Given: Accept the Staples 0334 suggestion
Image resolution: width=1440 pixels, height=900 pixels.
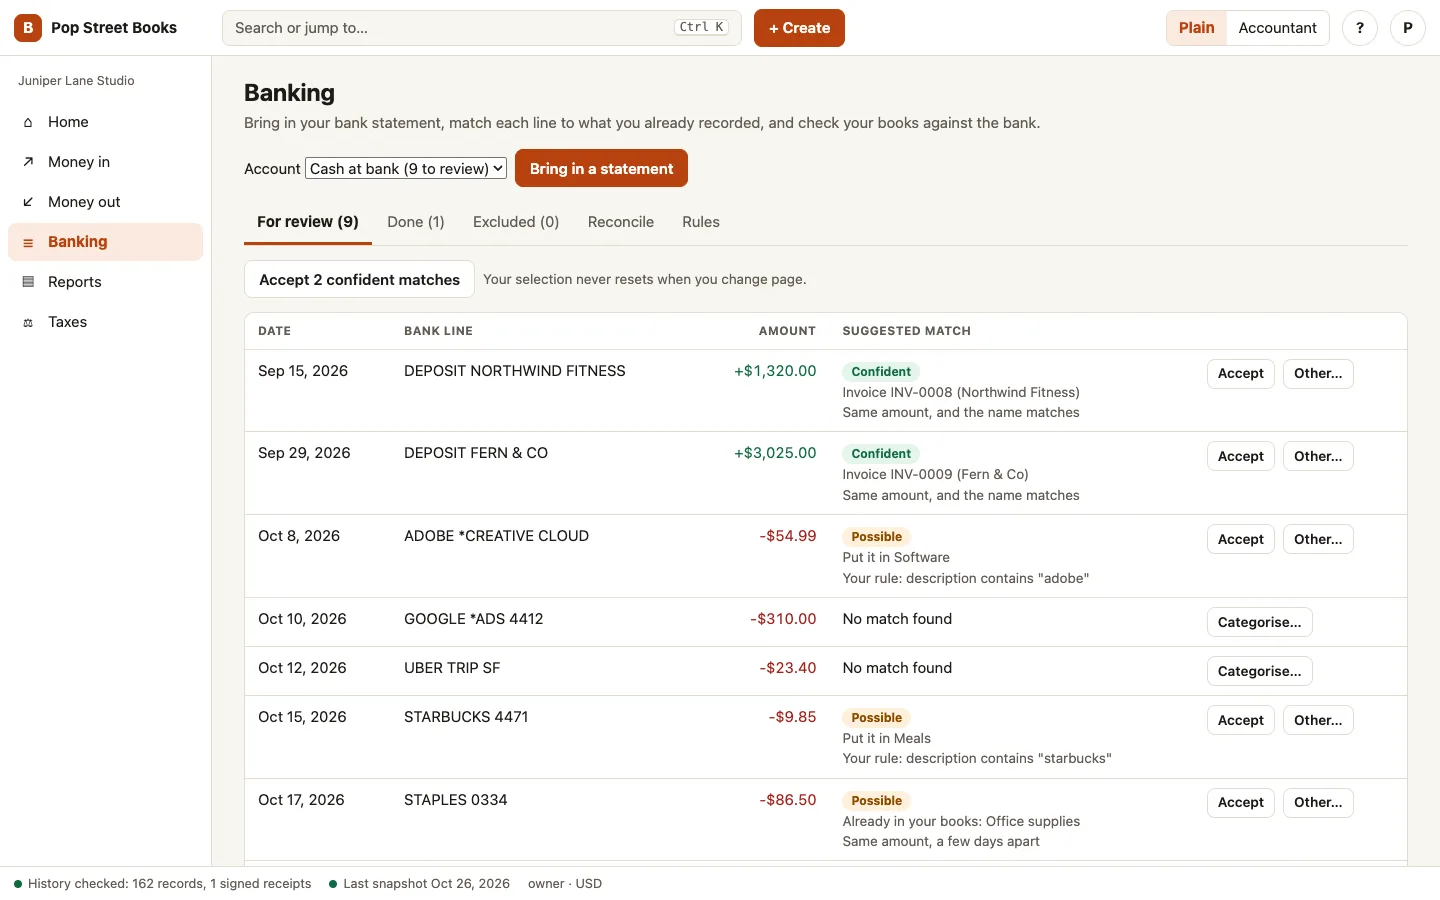Looking at the screenshot, I should coord(1241,802).
